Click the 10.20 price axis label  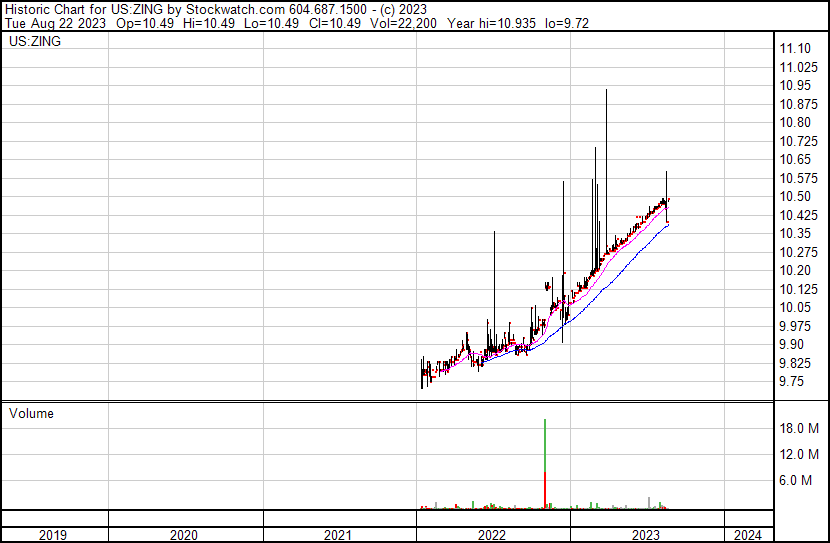794,270
